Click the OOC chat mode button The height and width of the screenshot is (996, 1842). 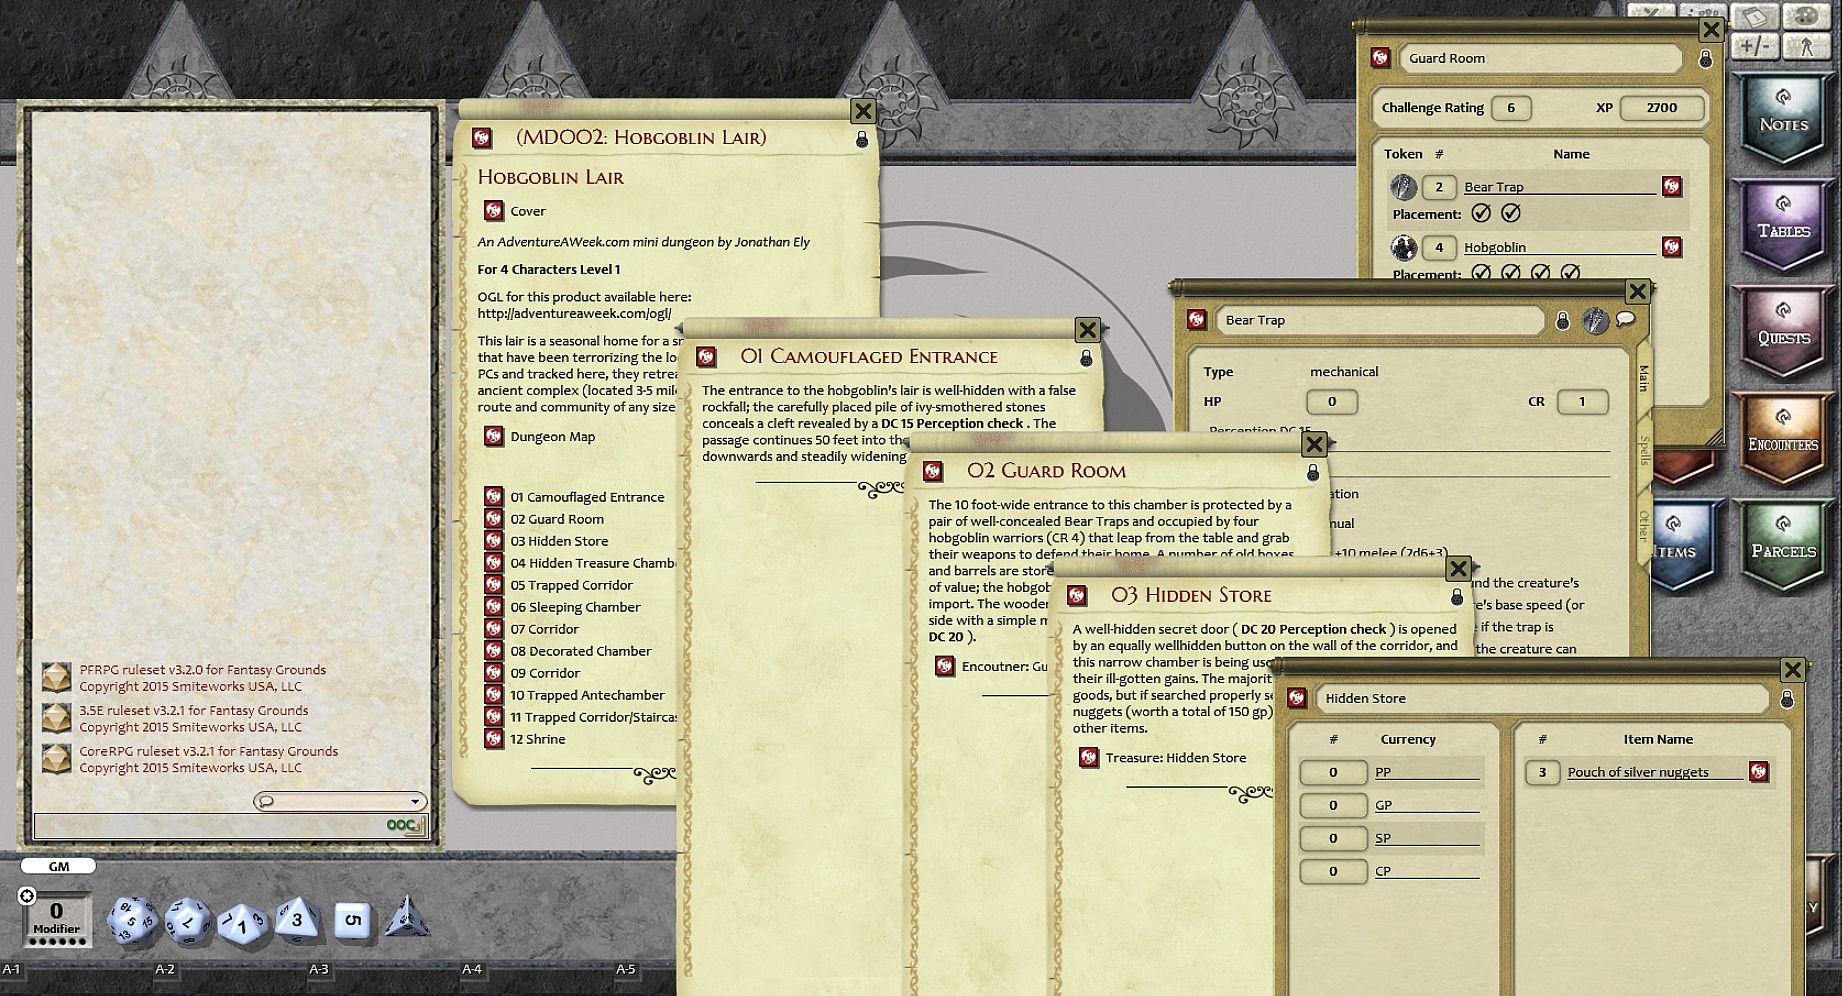click(405, 825)
